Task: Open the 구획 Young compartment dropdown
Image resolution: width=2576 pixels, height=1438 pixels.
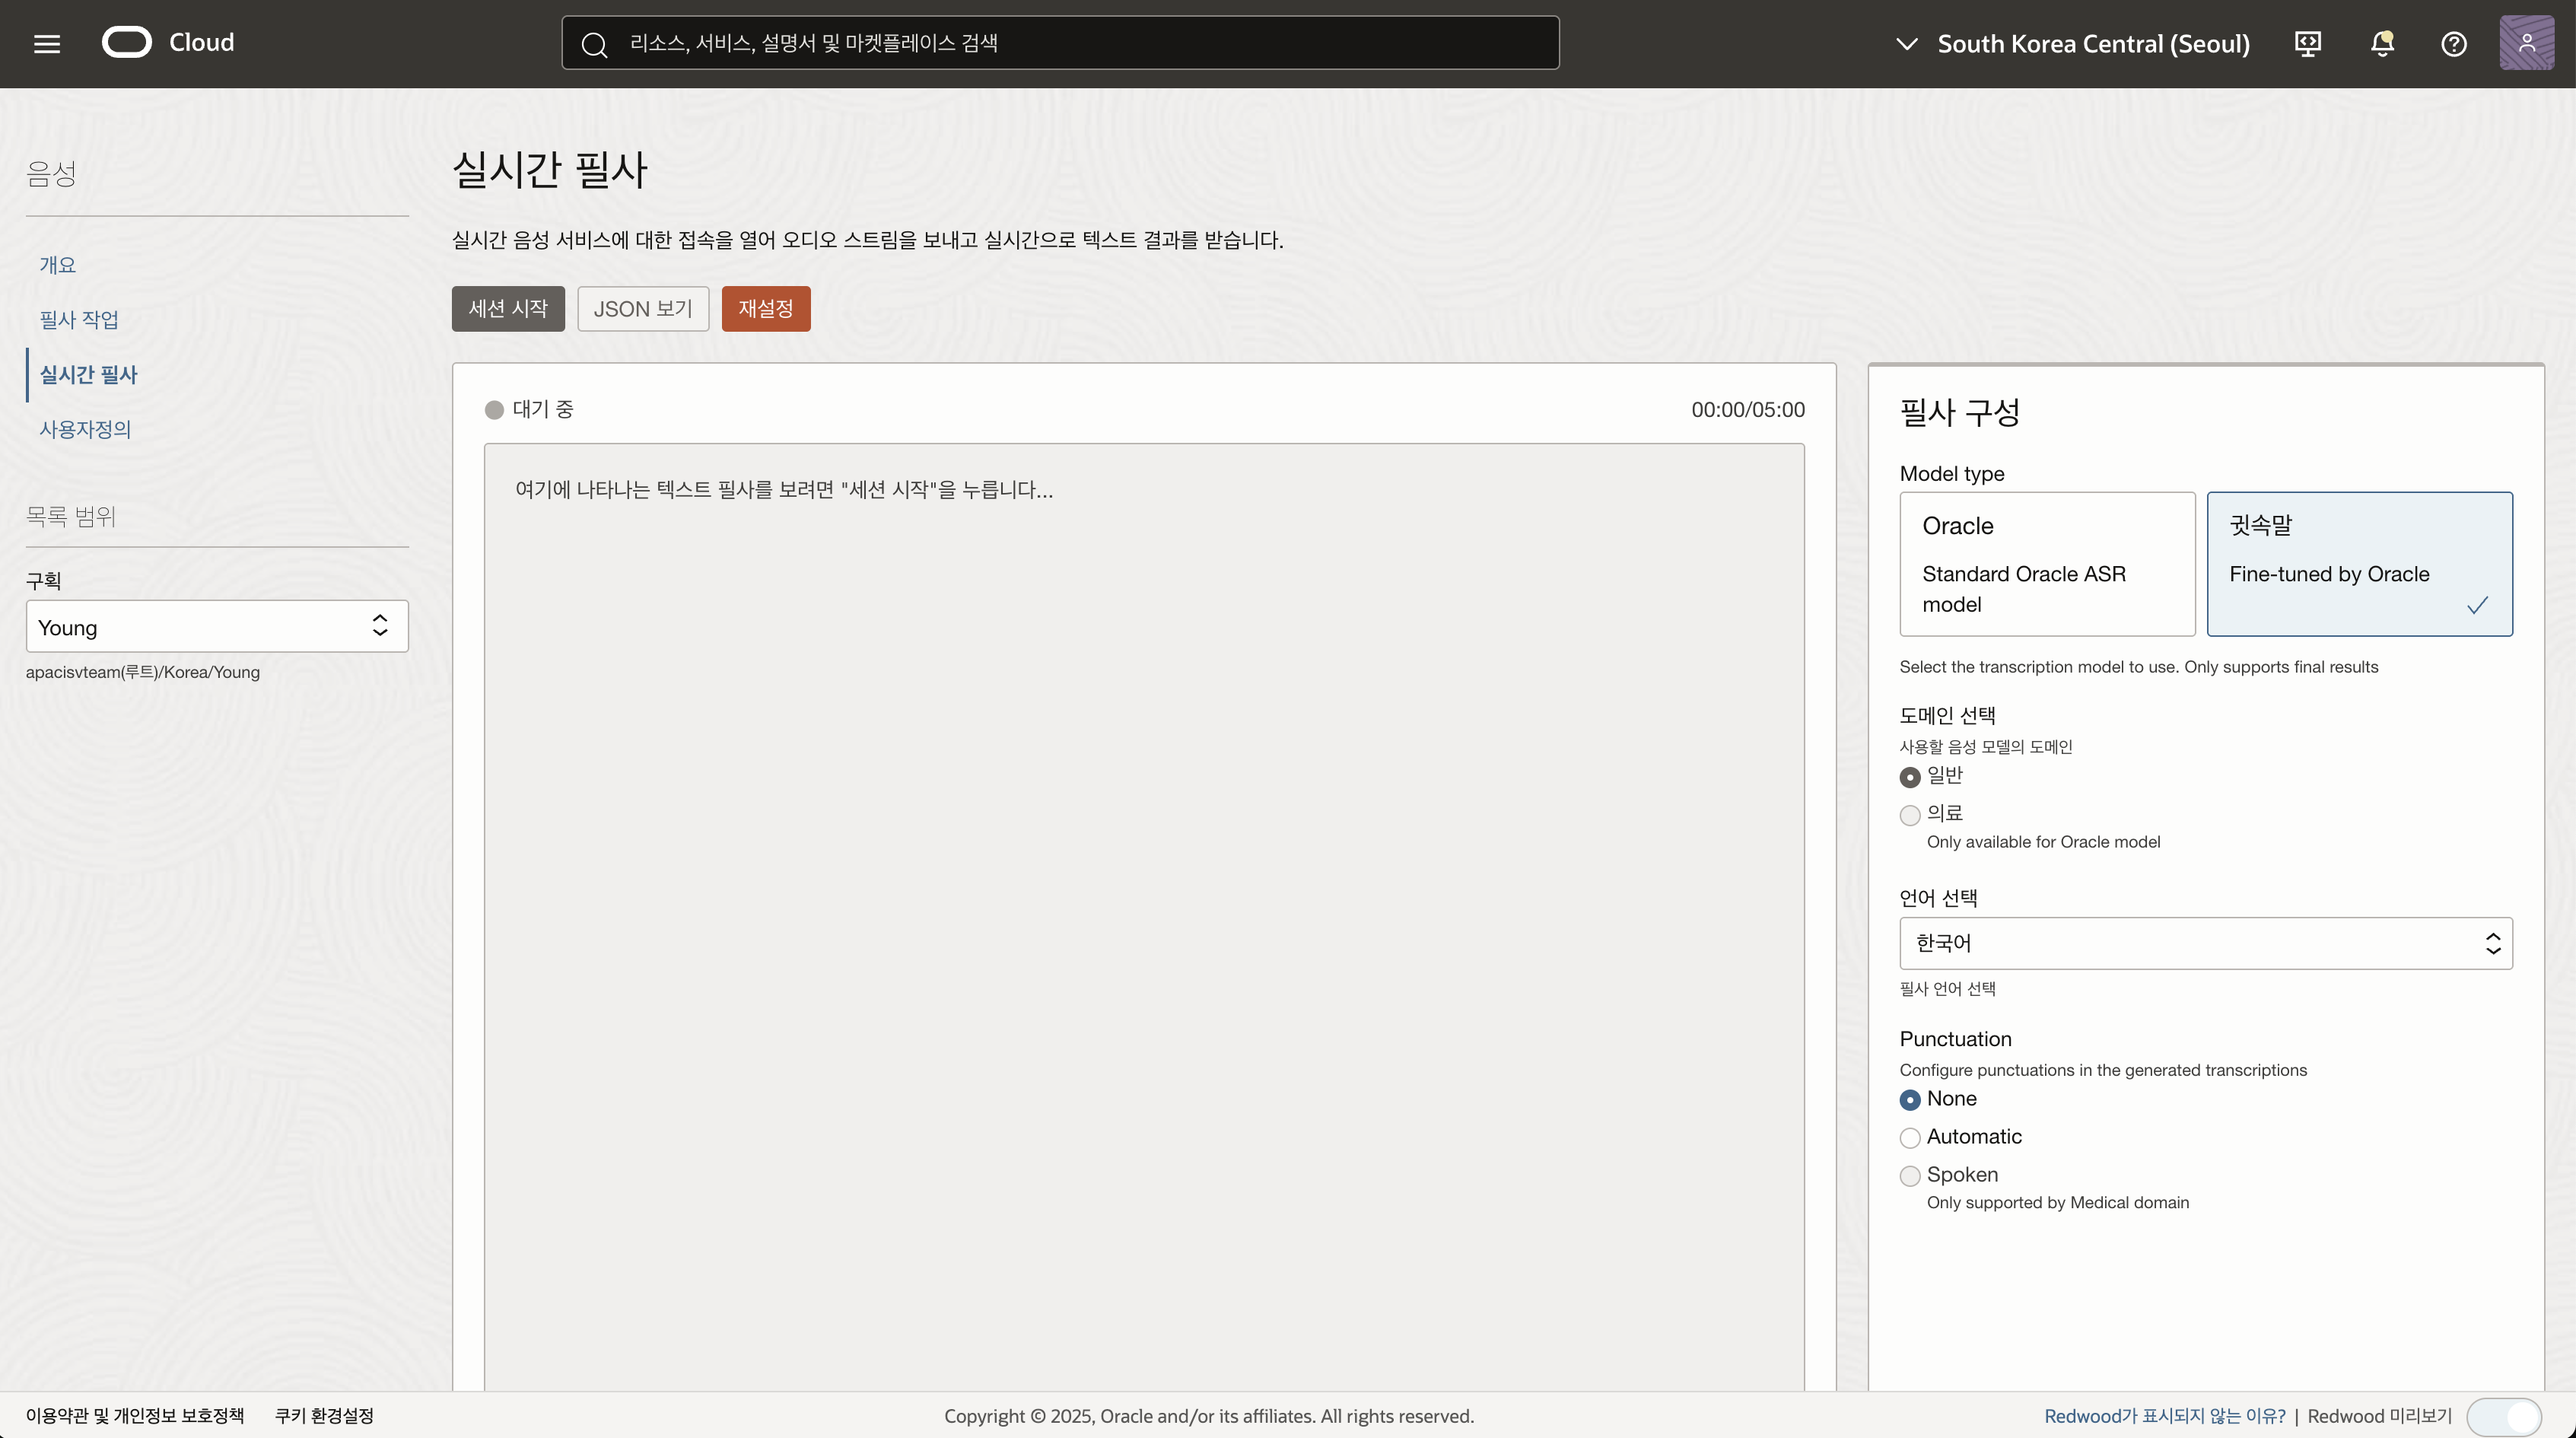Action: tap(217, 627)
